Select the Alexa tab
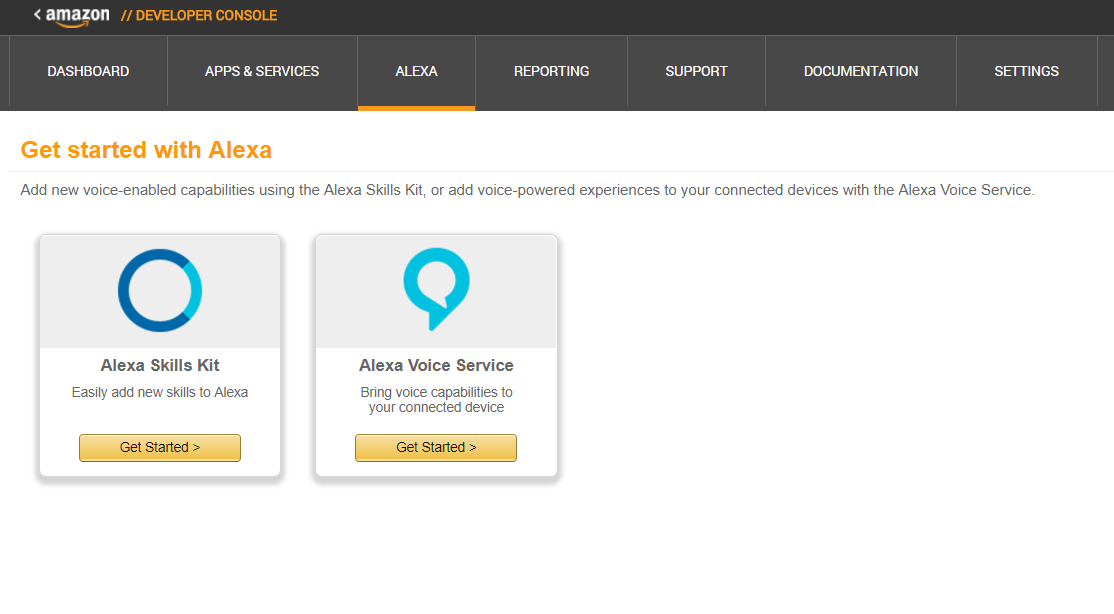This screenshot has width=1114, height=614. [416, 71]
